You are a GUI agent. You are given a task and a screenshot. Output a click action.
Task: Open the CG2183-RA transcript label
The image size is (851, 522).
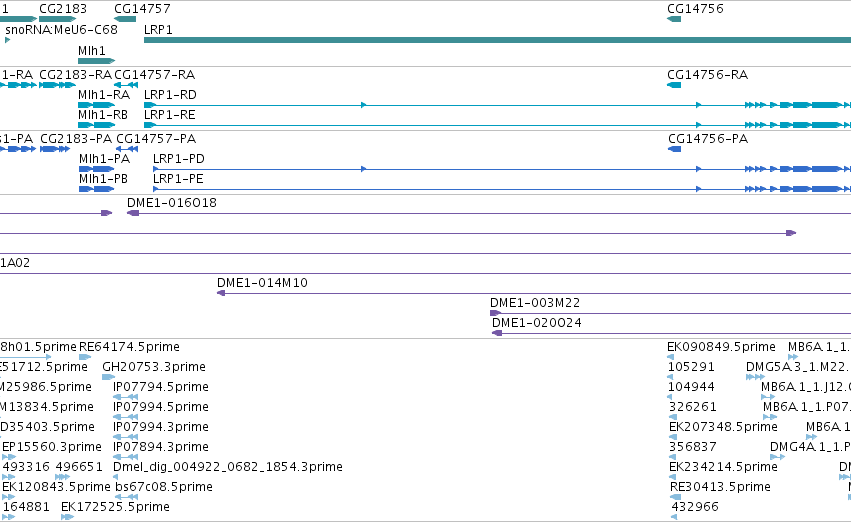[75, 74]
